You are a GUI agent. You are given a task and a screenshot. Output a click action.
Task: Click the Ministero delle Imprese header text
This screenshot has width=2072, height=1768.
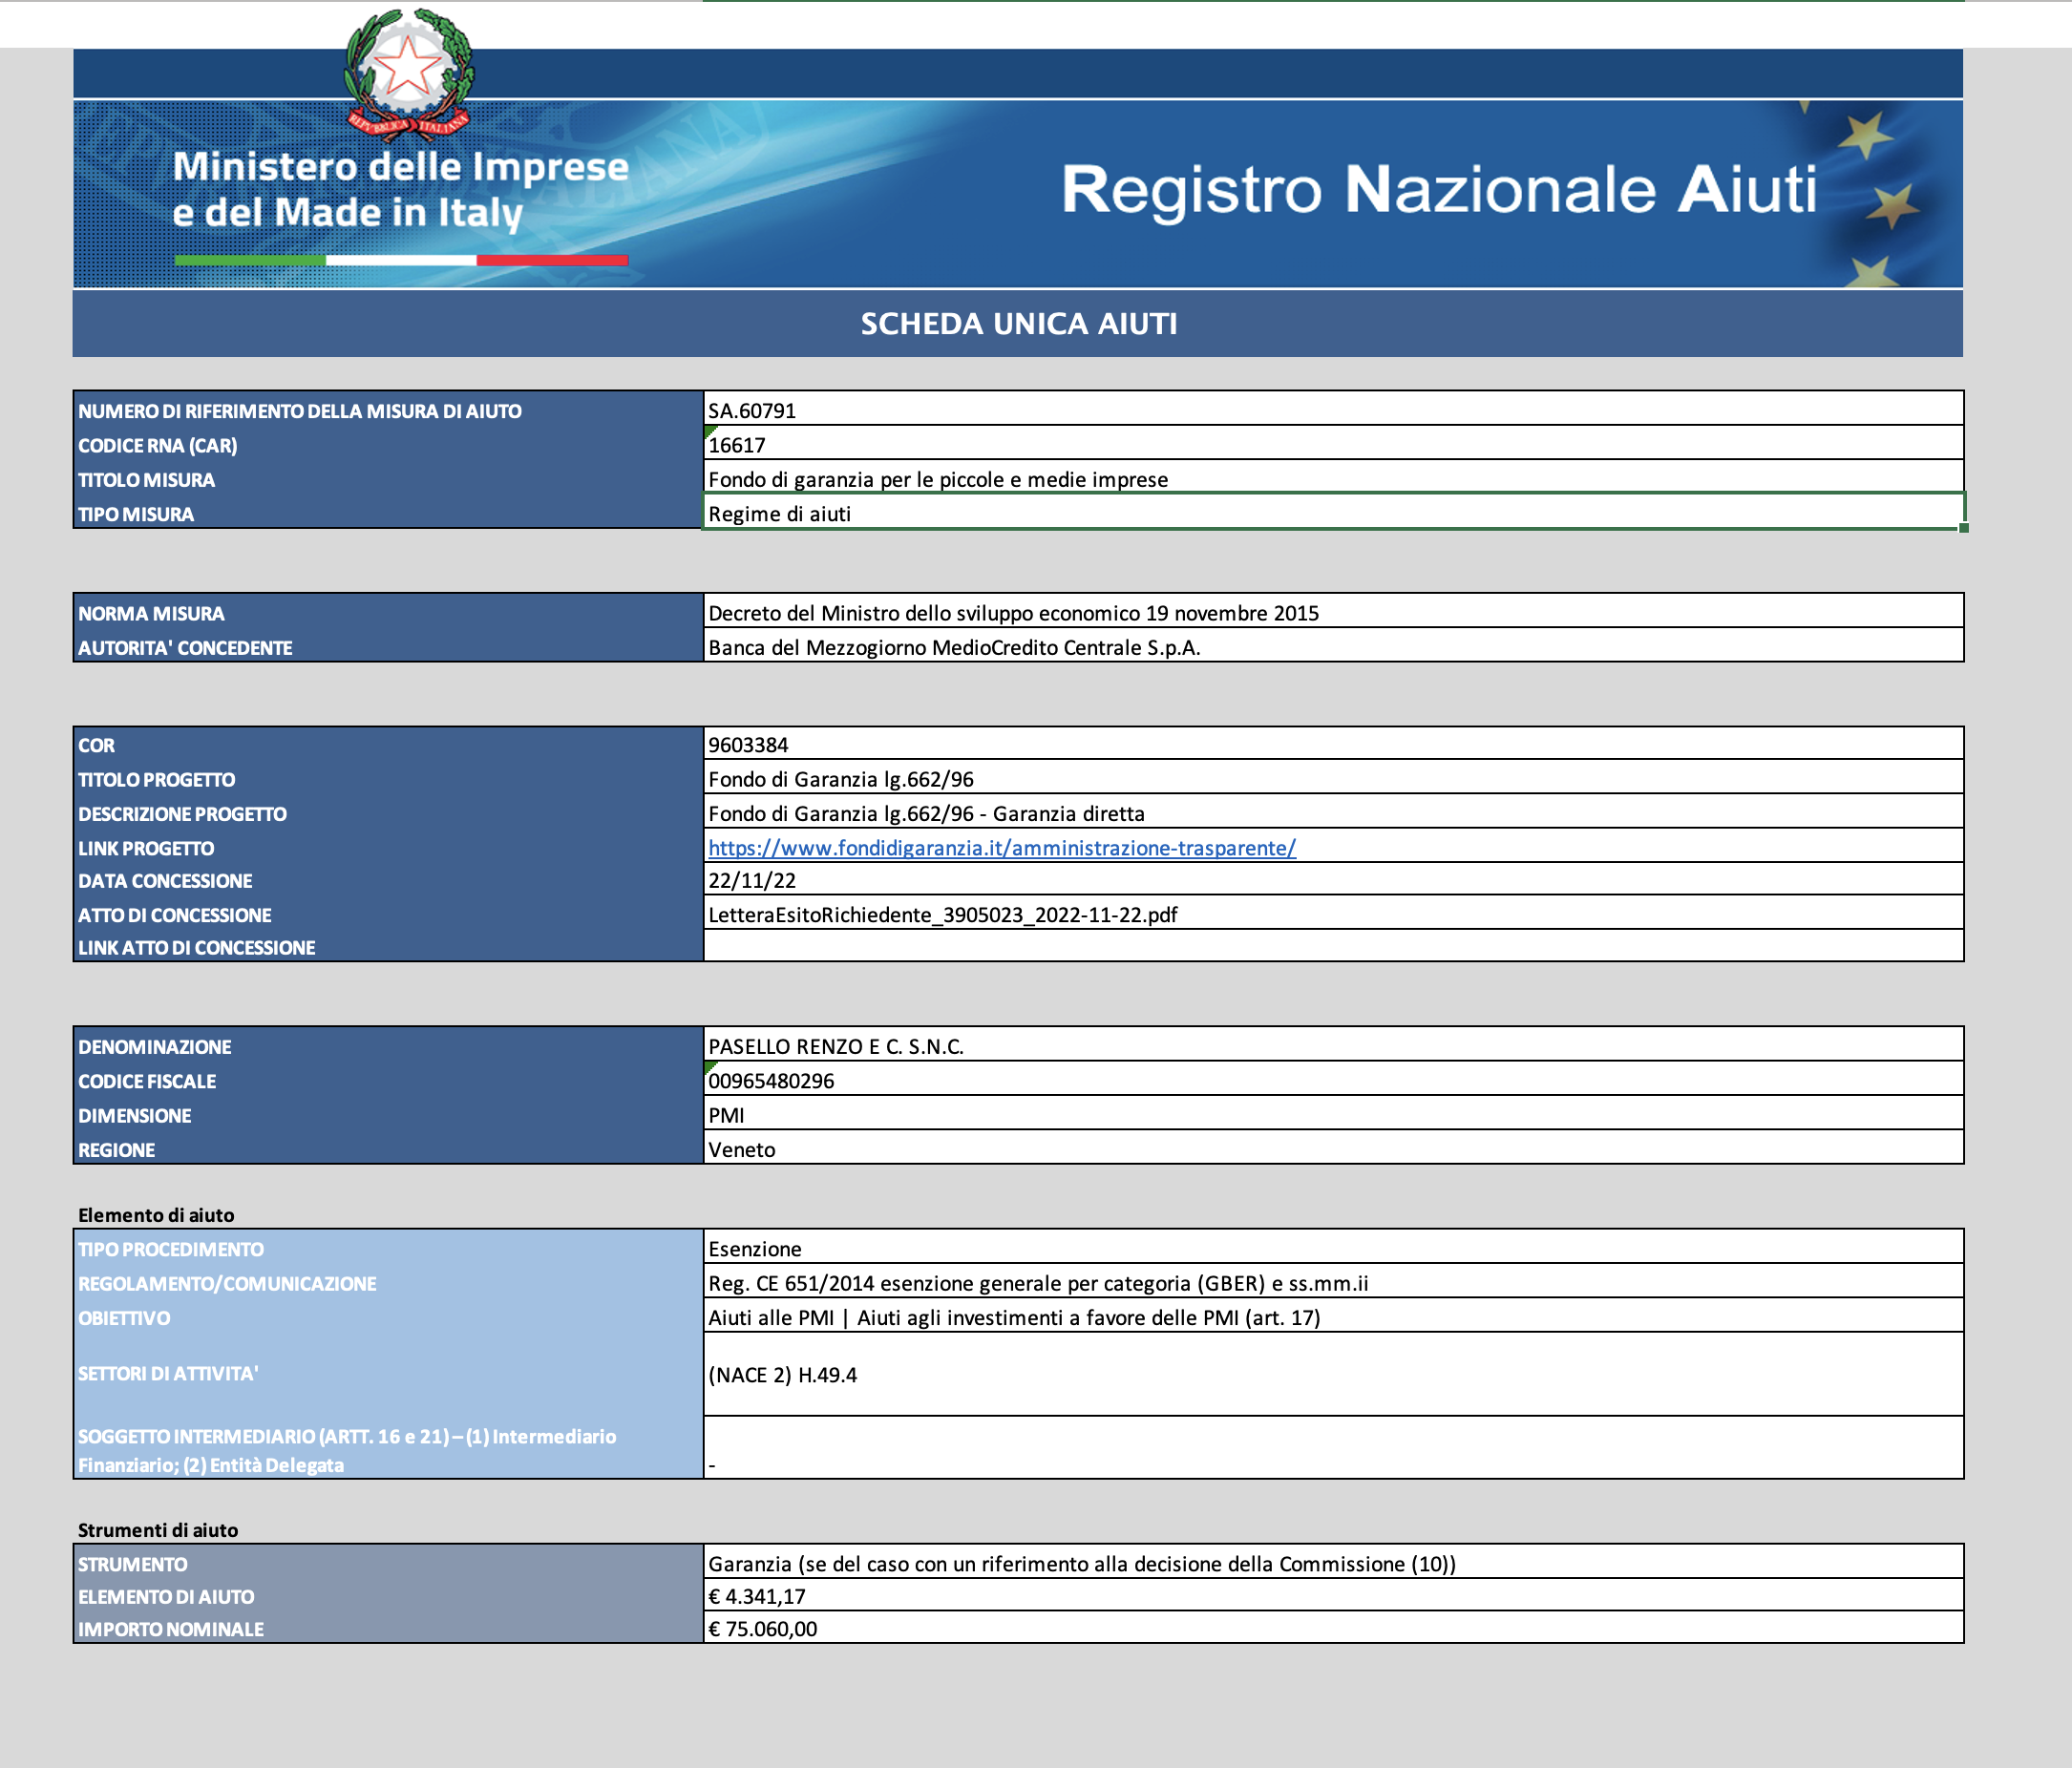tap(400, 189)
